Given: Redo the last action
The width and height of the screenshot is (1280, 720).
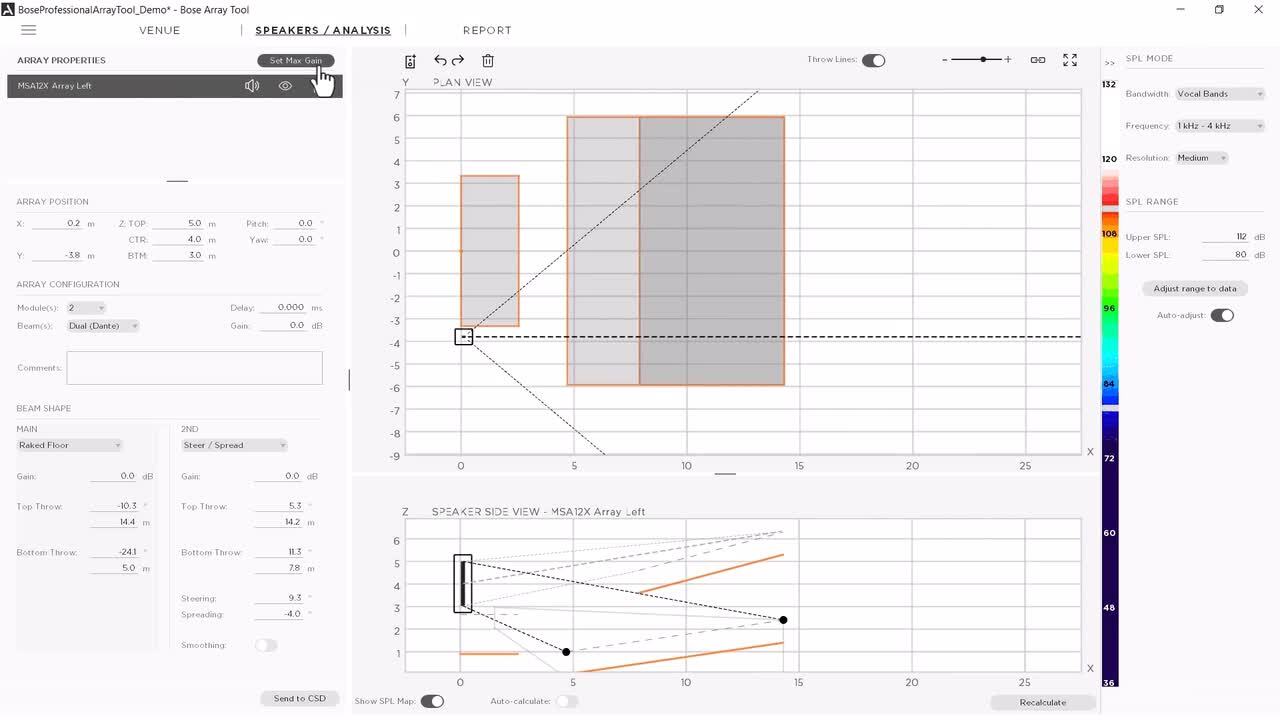Looking at the screenshot, I should (458, 60).
